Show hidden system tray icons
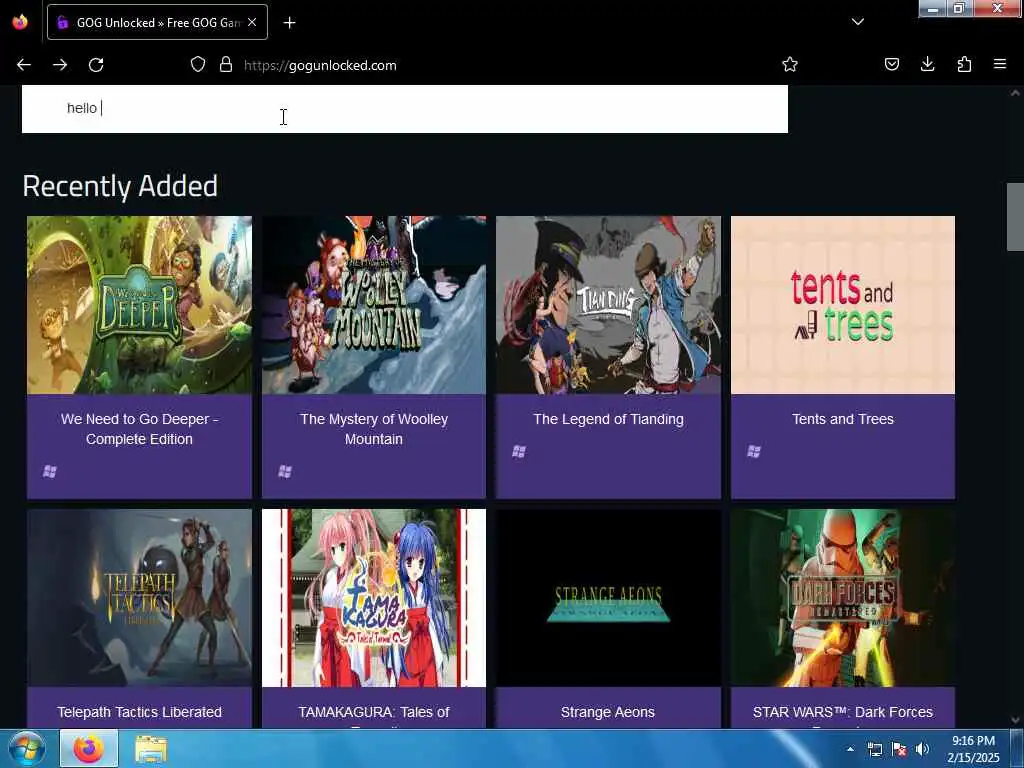The height and width of the screenshot is (768, 1024). [x=850, y=749]
